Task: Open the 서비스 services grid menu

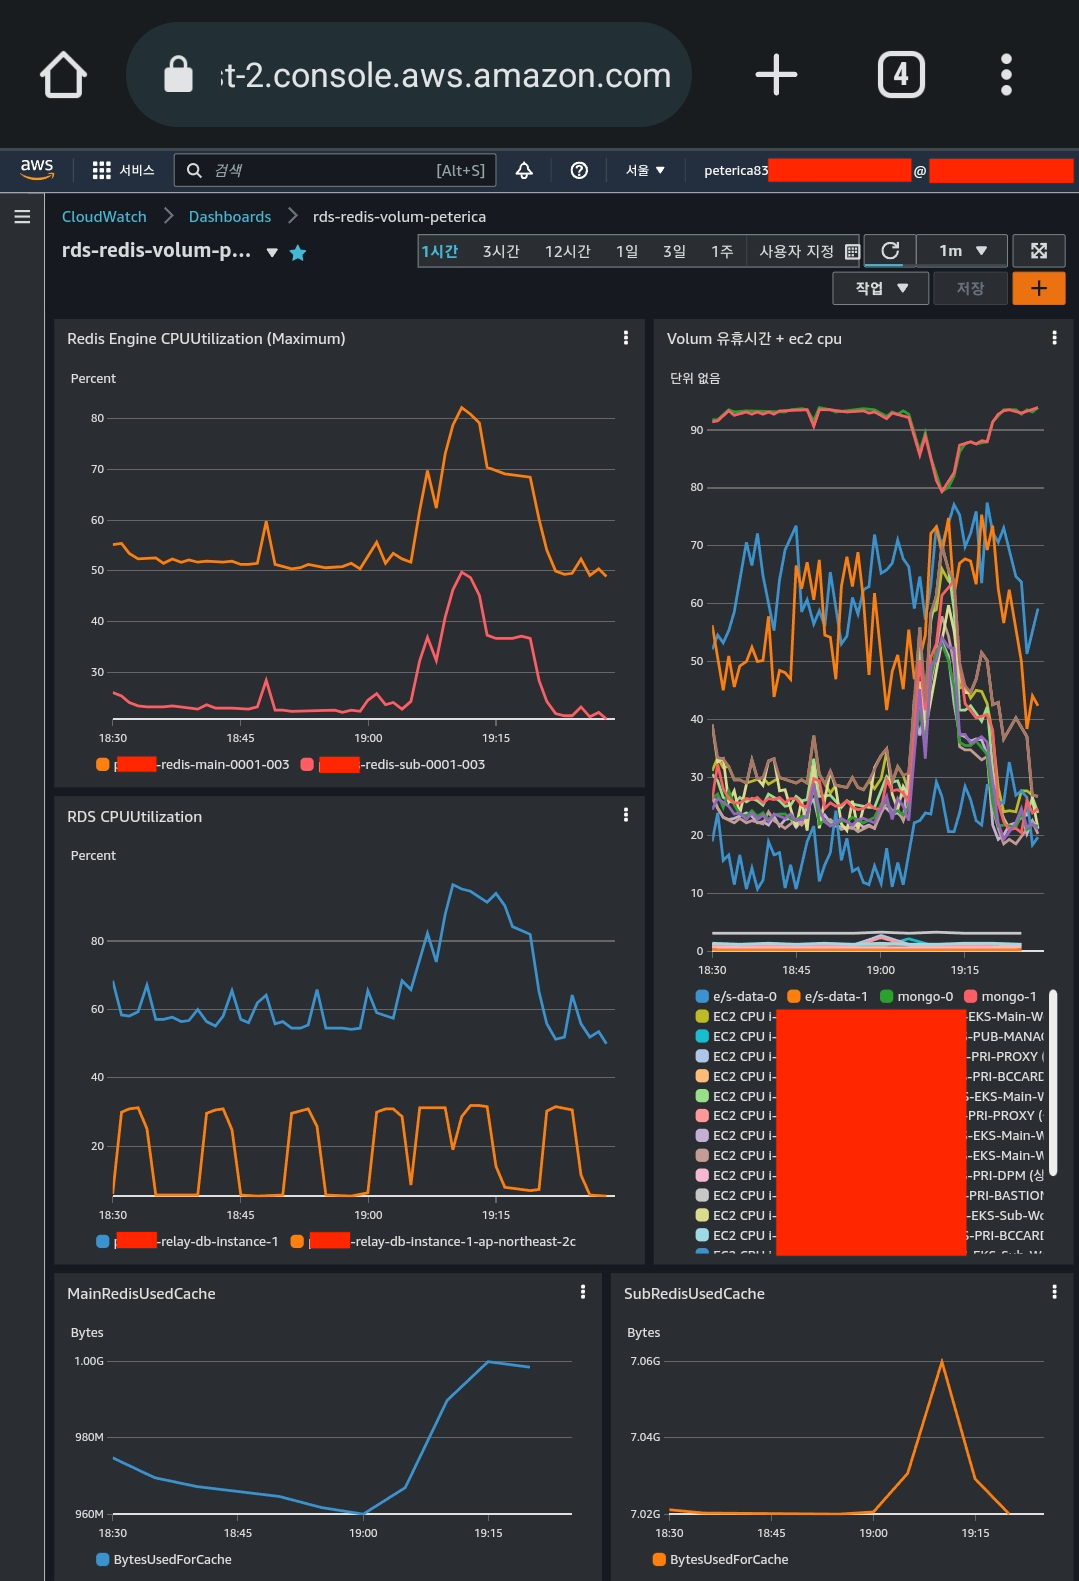Action: pyautogui.click(x=123, y=170)
